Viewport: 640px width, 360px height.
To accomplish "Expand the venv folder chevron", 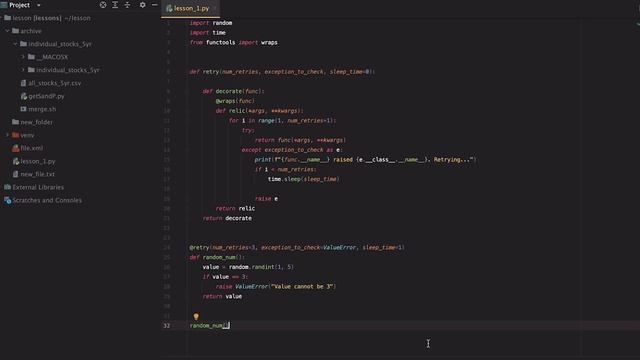I will coord(7,135).
